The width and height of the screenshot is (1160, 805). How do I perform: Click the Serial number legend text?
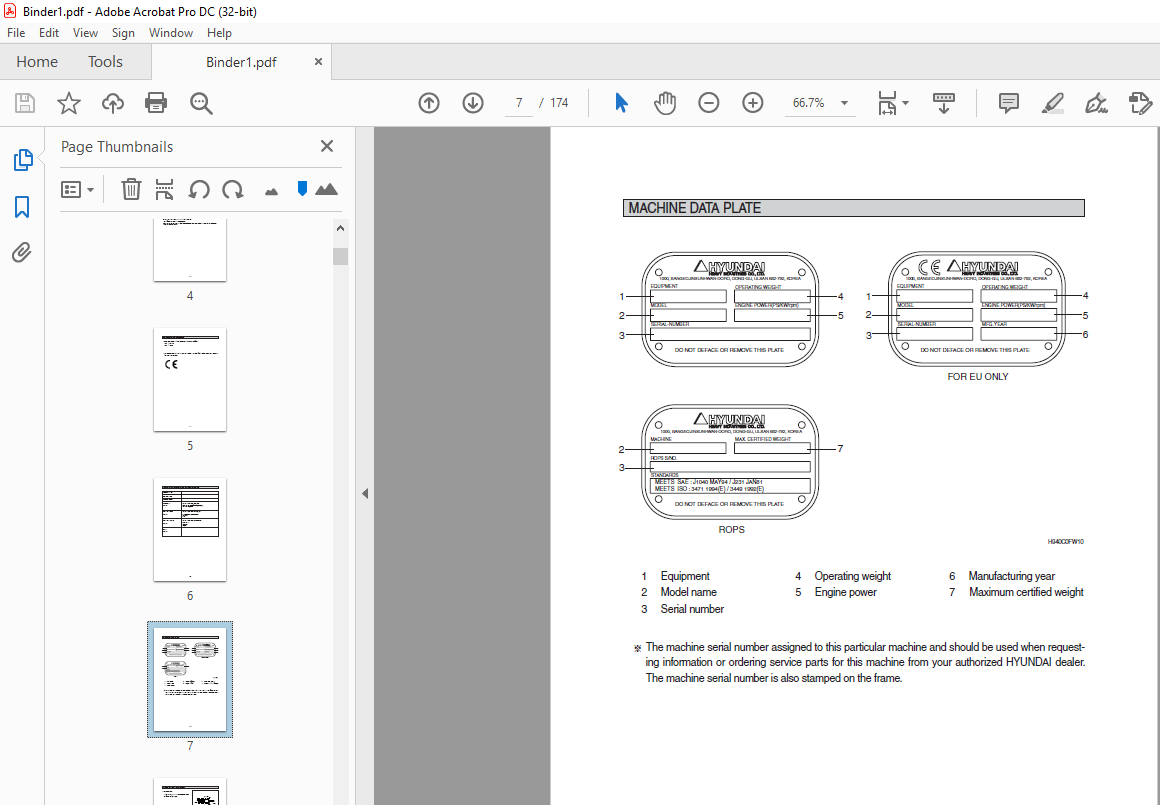[692, 609]
